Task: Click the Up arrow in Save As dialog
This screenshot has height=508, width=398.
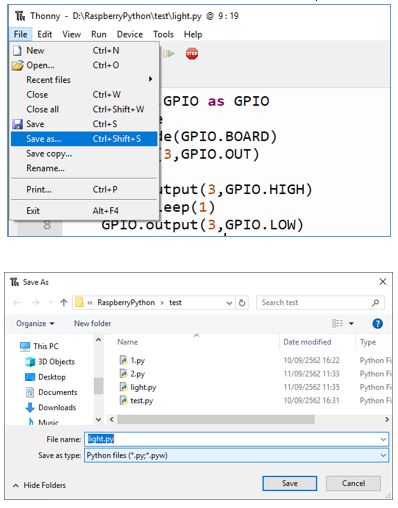Action: pyautogui.click(x=63, y=302)
